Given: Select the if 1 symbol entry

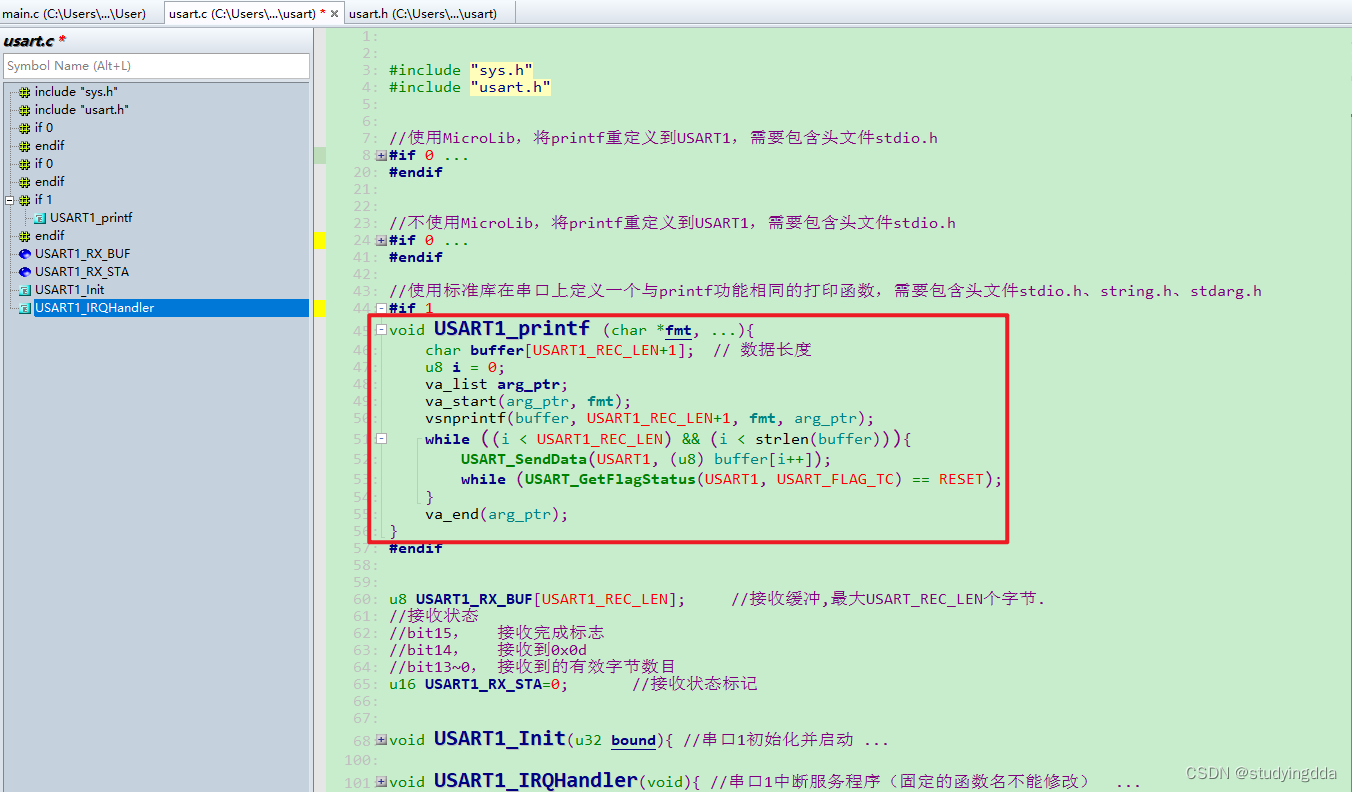Looking at the screenshot, I should point(44,200).
